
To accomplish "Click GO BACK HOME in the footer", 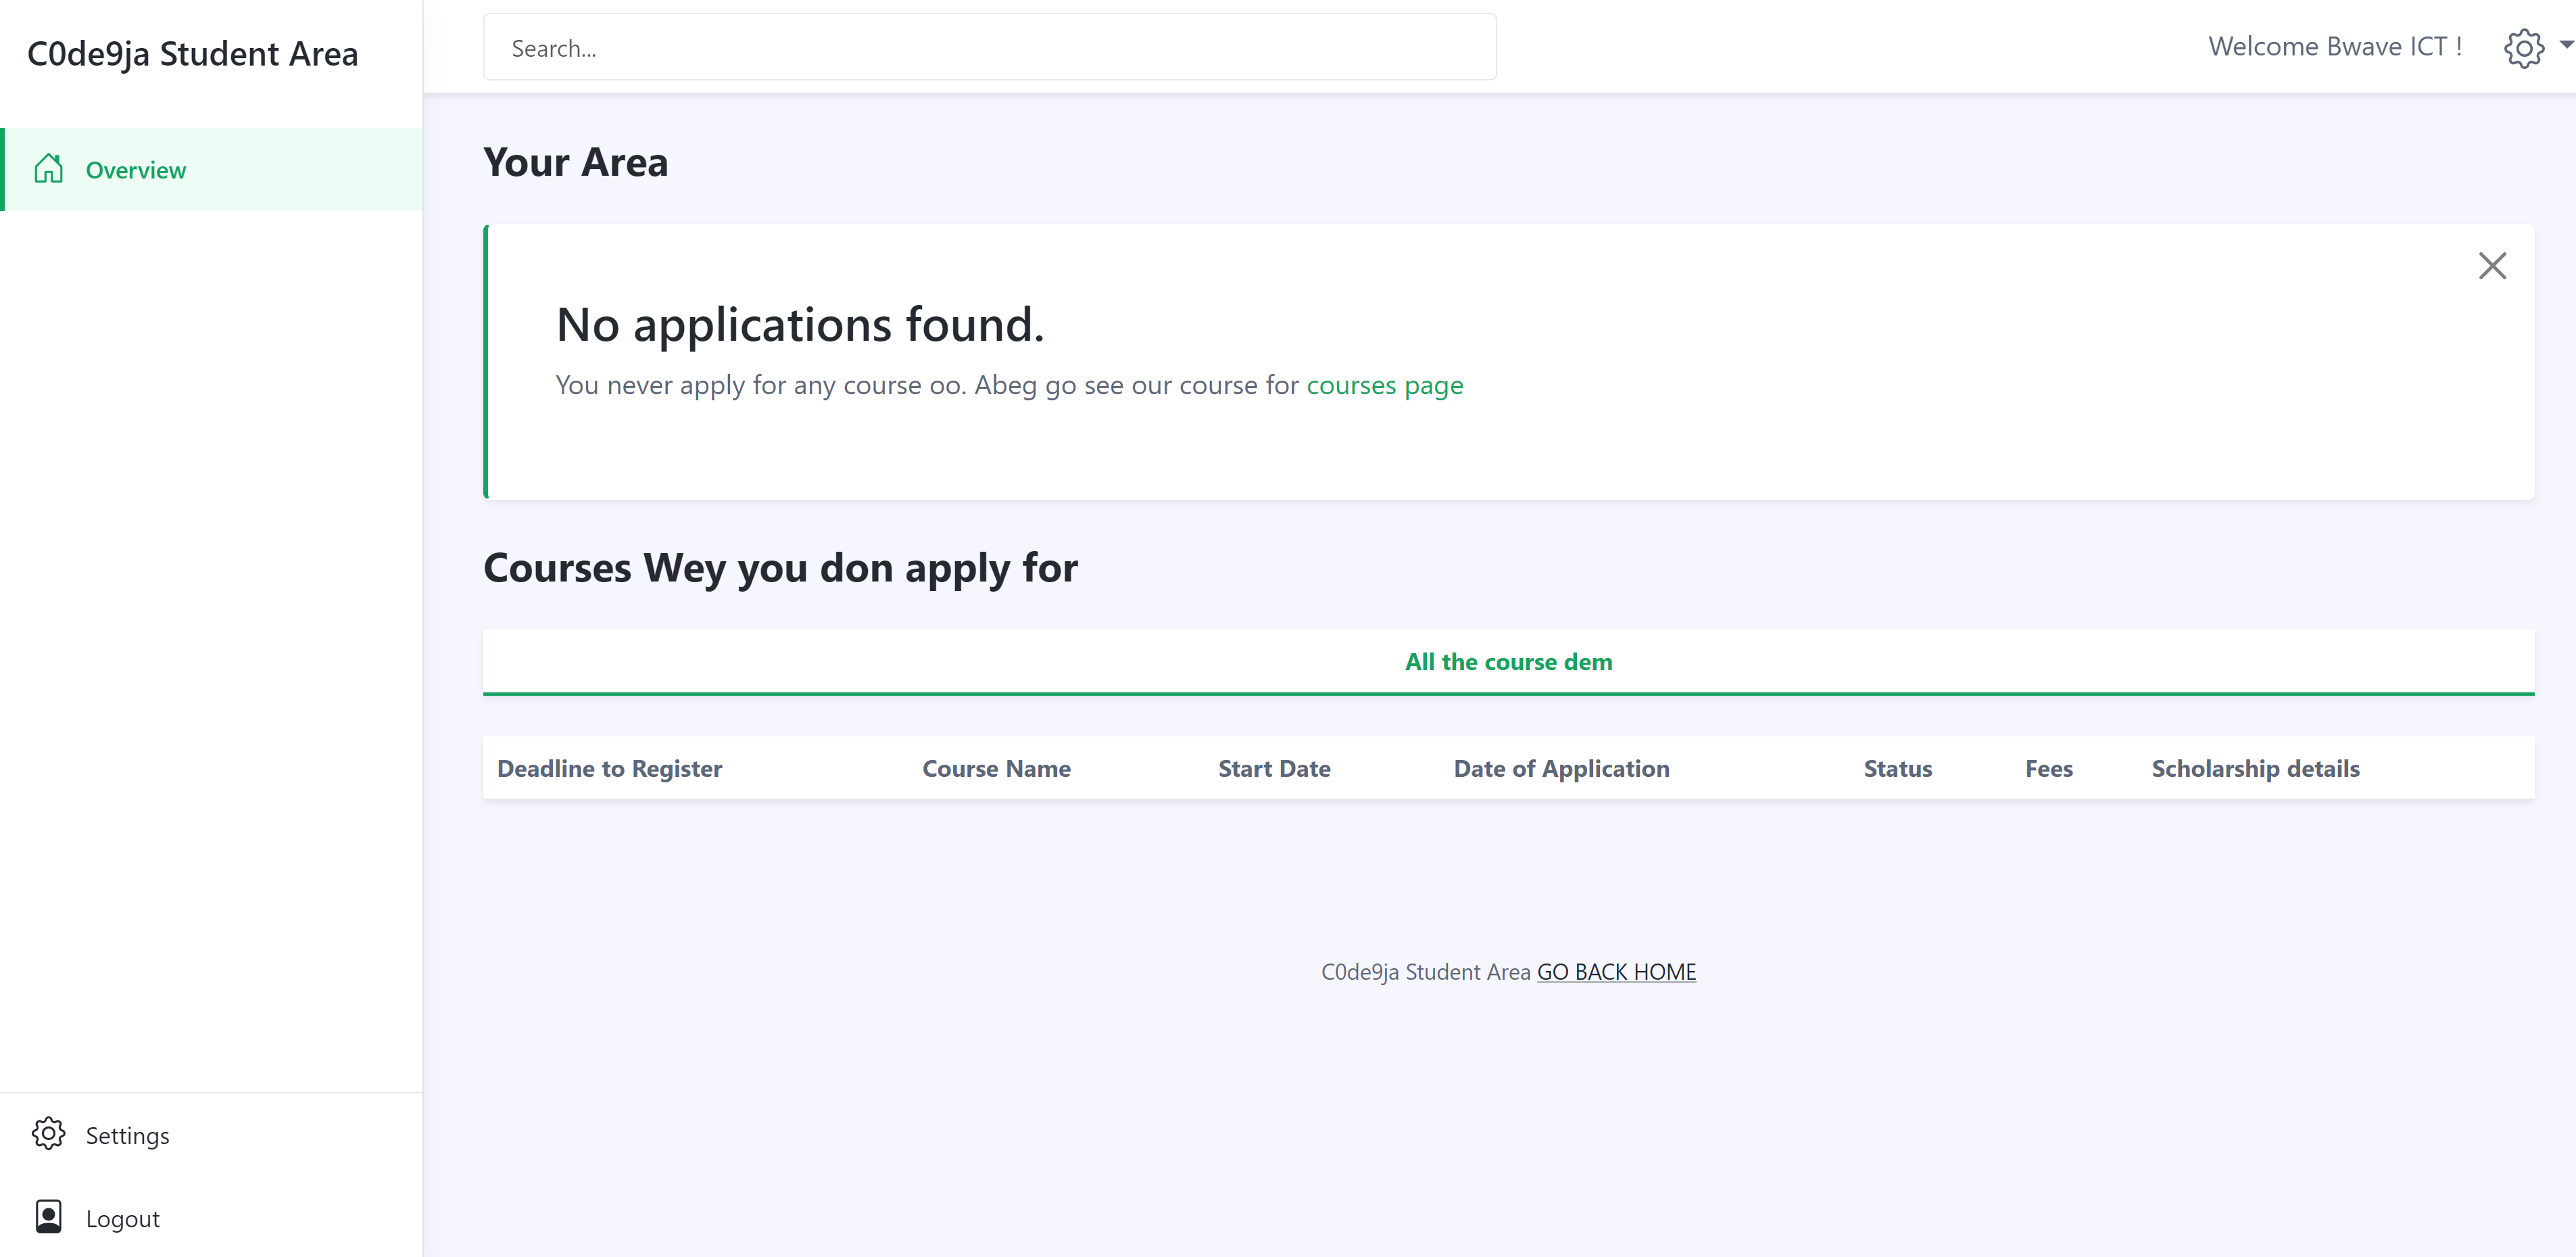I will click(1616, 971).
